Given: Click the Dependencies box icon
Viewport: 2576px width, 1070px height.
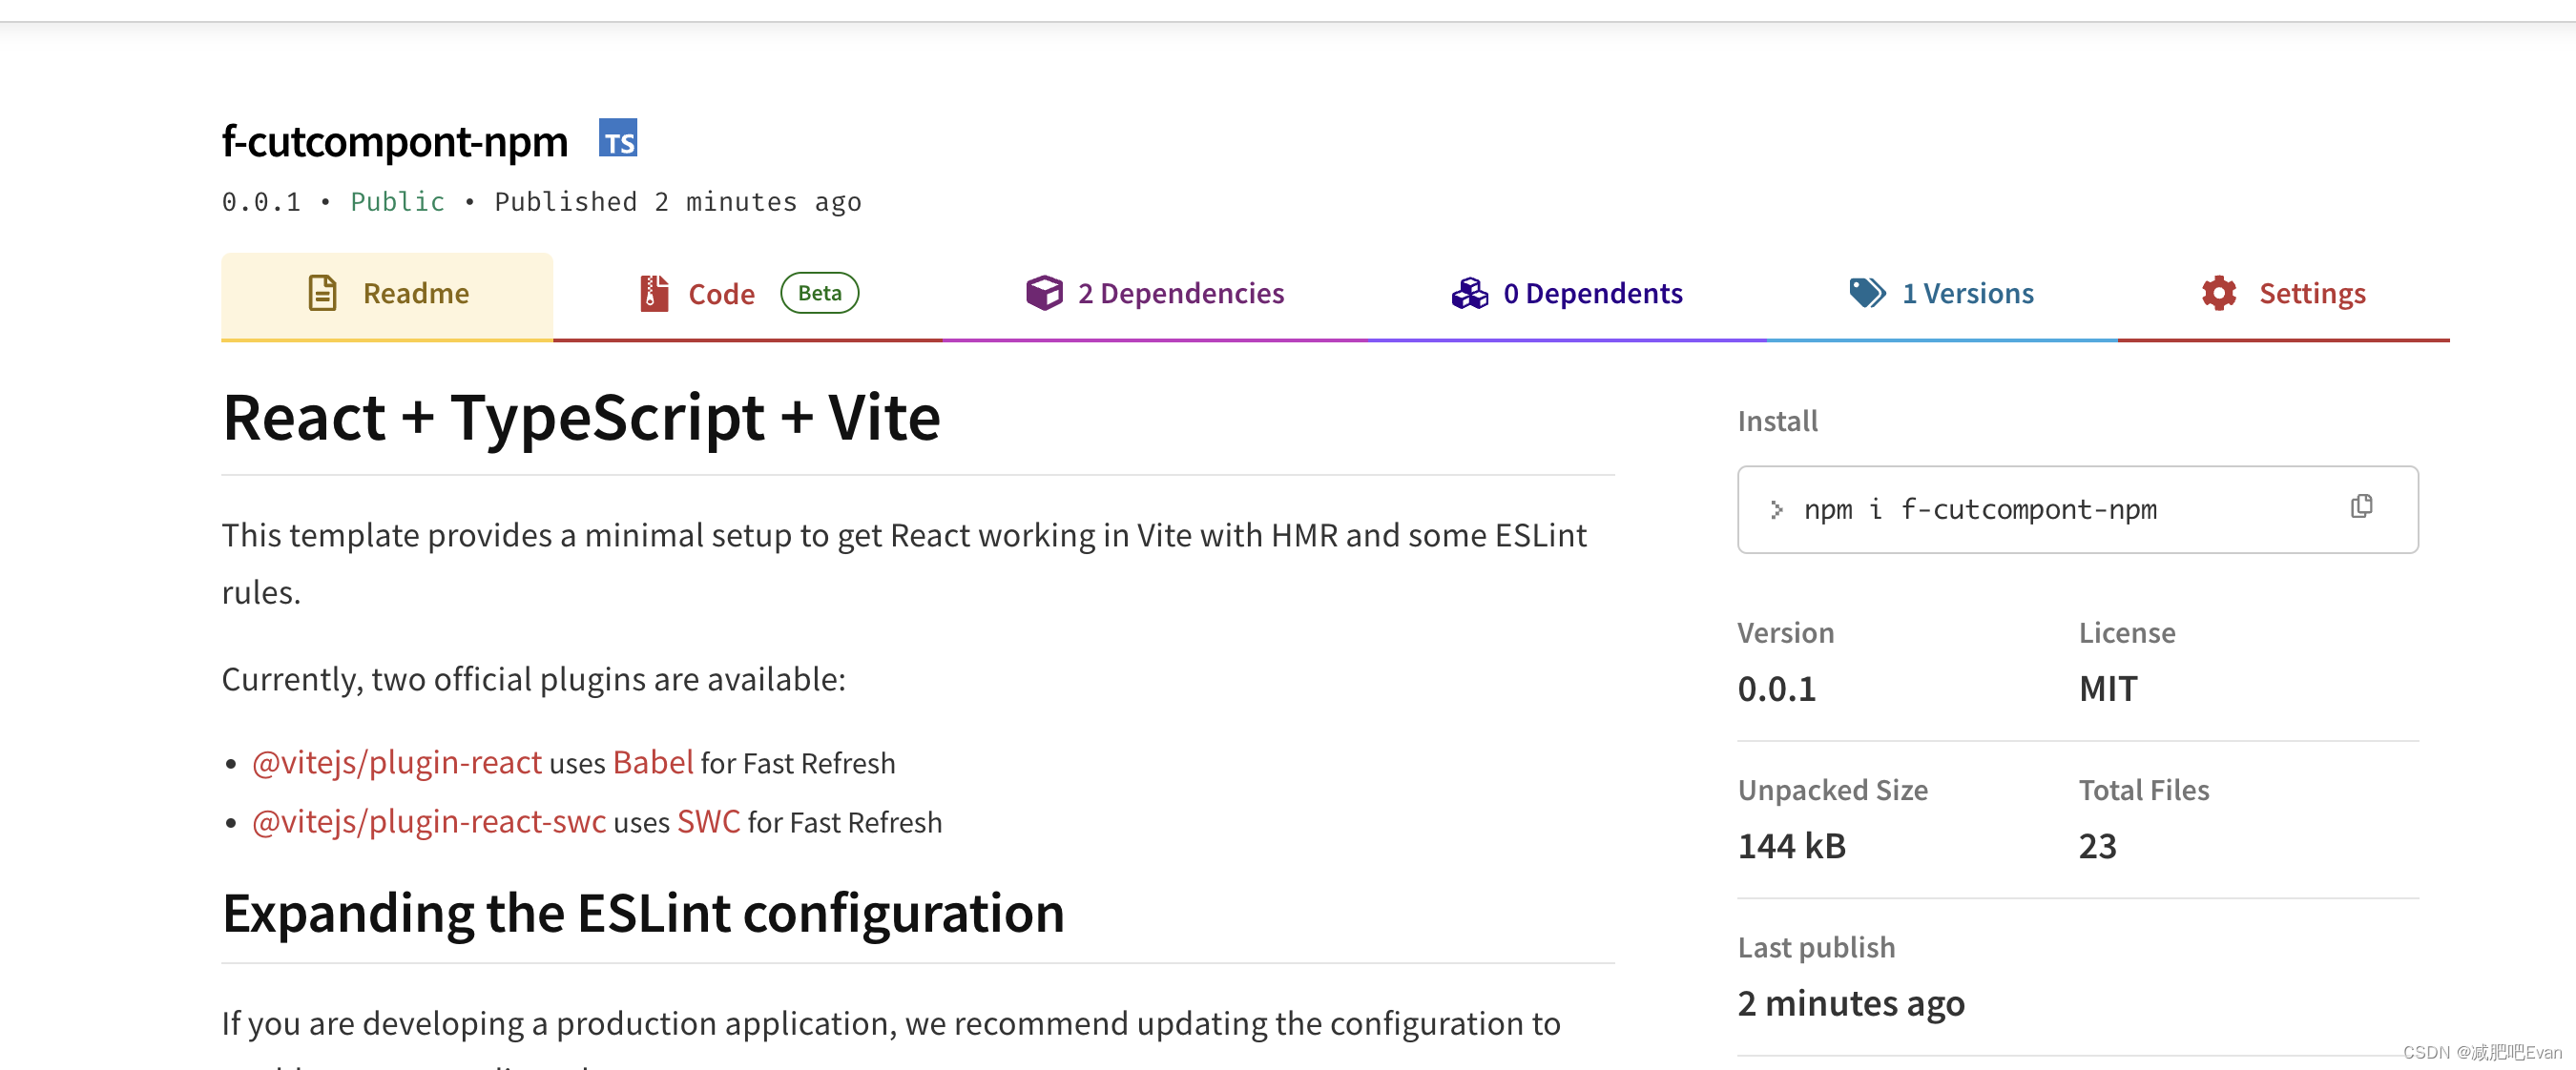Looking at the screenshot, I should point(1044,293).
